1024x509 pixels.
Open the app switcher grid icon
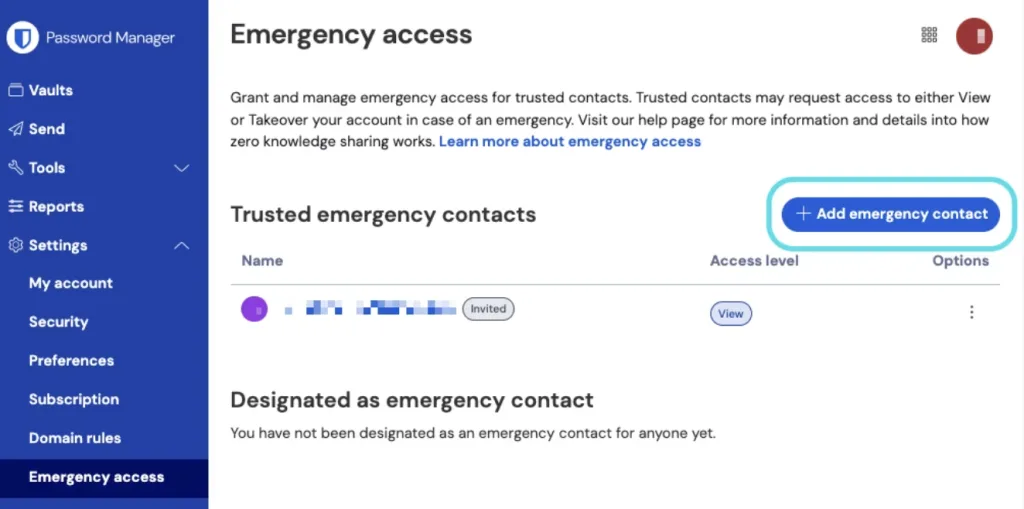click(x=929, y=35)
